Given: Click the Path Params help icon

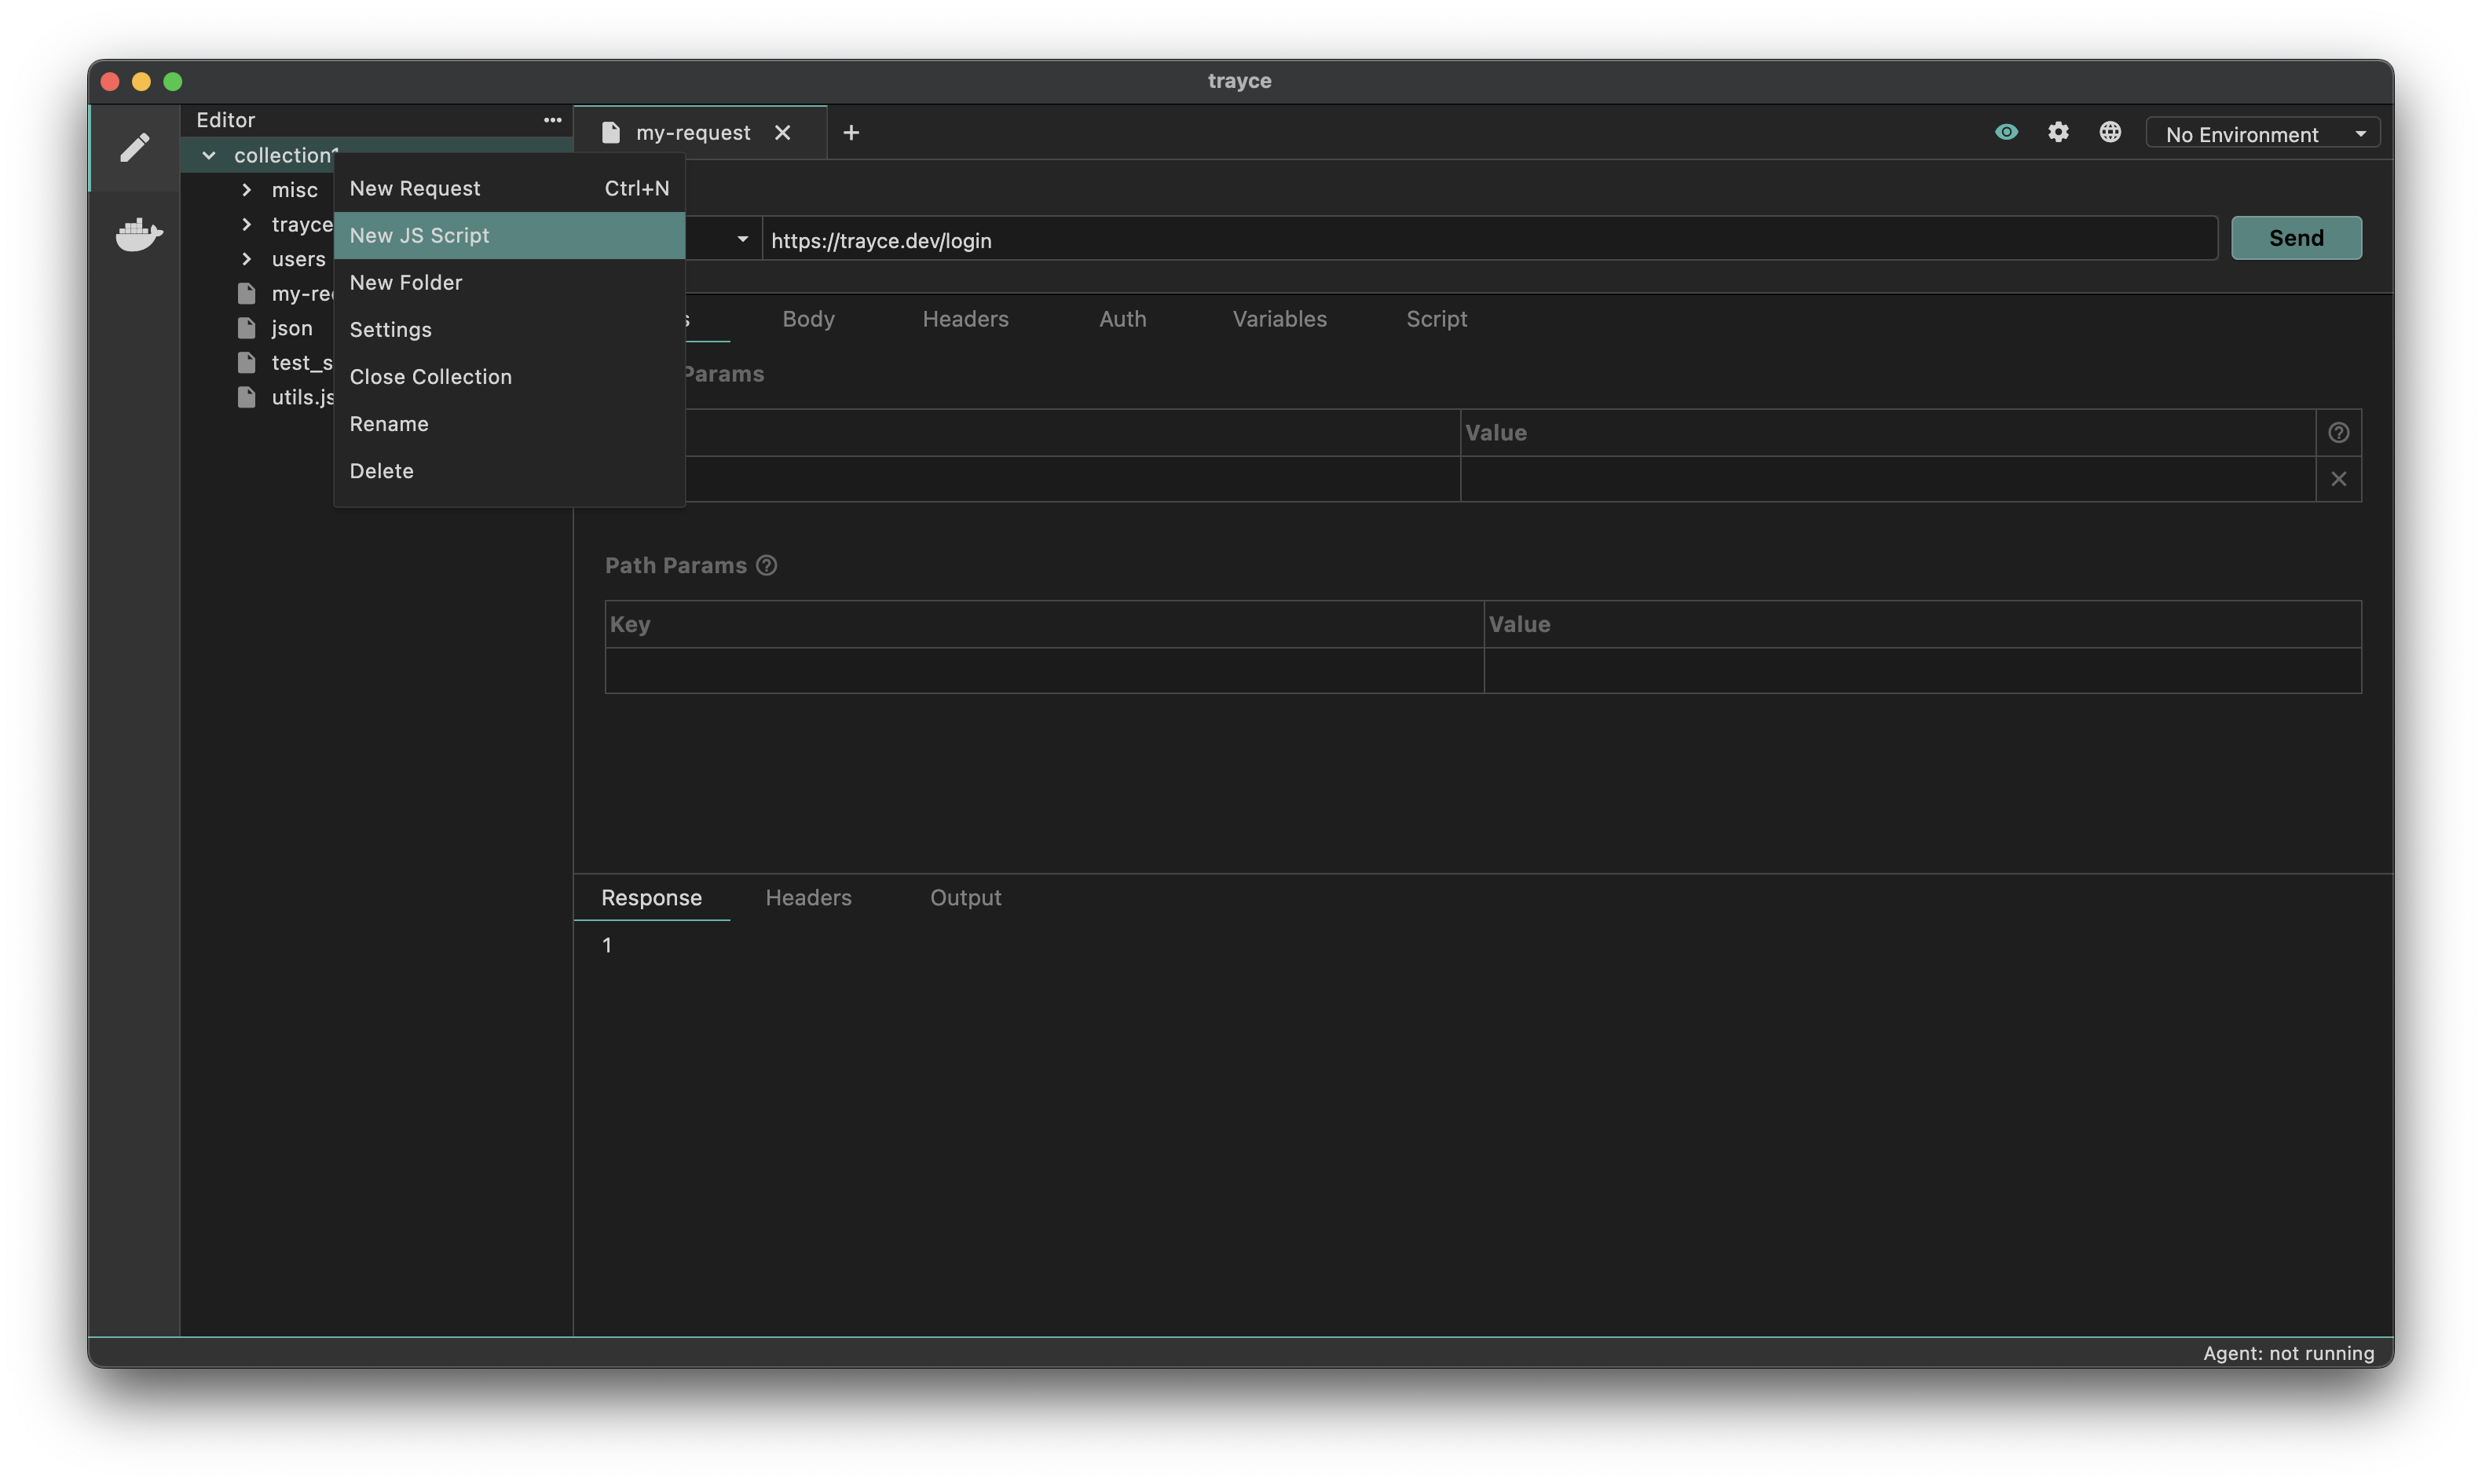Looking at the screenshot, I should tap(767, 566).
